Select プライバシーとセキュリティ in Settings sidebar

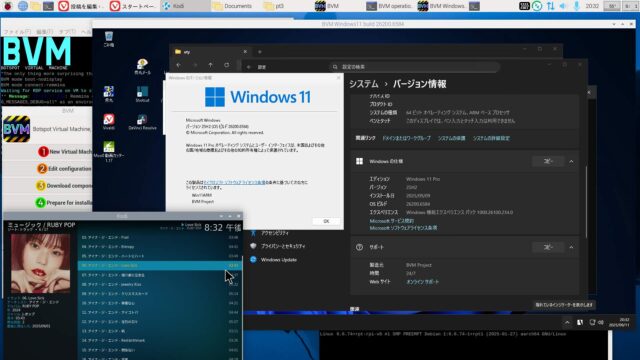point(283,246)
